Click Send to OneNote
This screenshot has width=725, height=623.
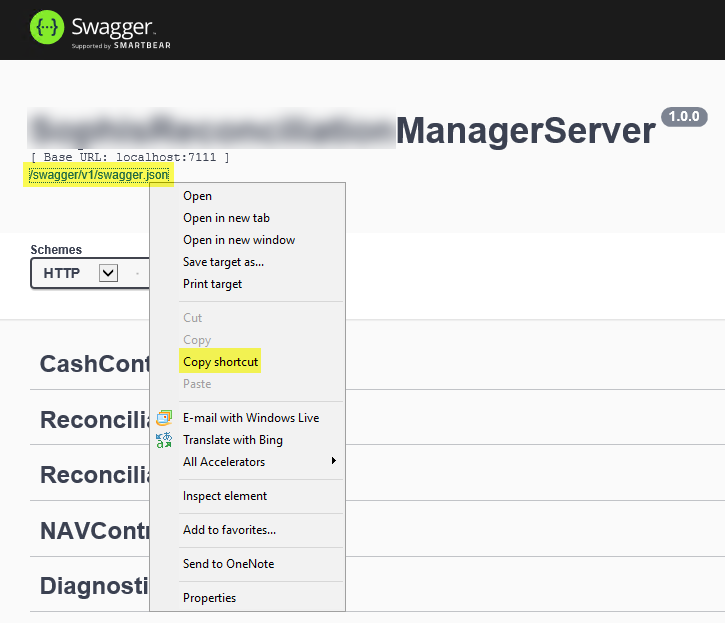[x=228, y=564]
